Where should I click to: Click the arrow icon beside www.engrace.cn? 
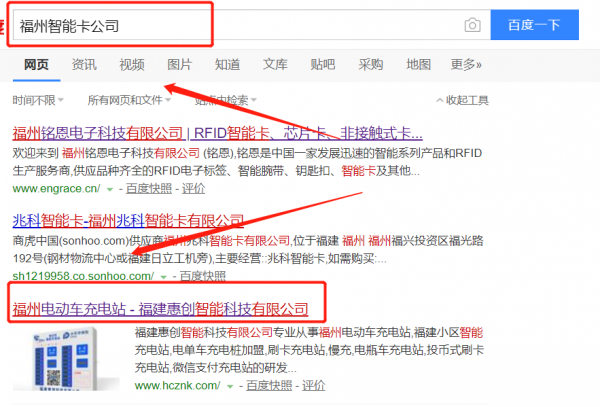(110, 188)
